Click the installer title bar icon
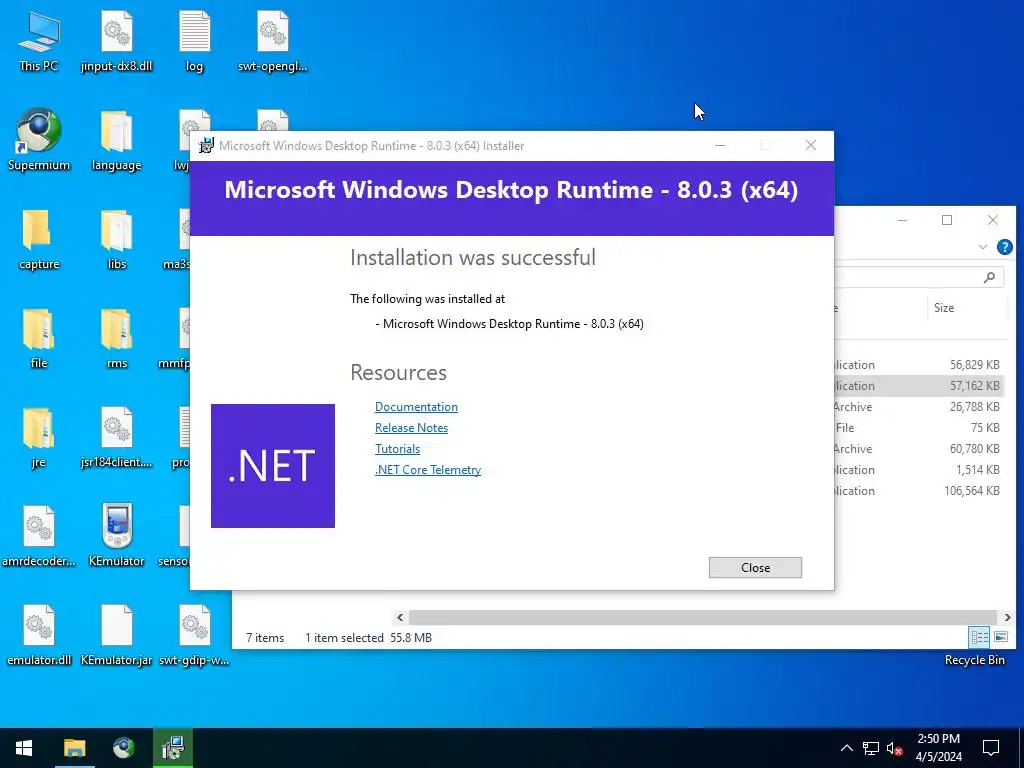 [x=206, y=146]
